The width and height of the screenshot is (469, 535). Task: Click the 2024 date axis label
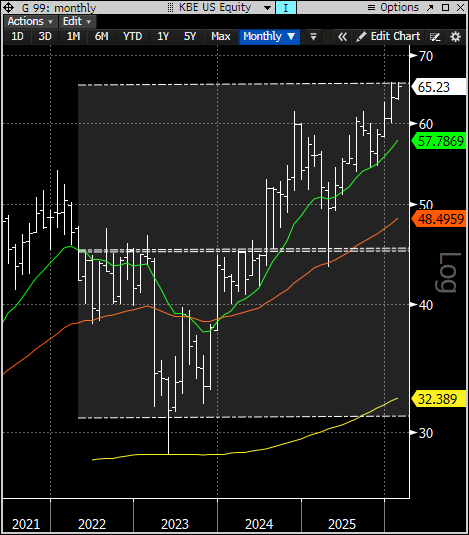pos(259,524)
